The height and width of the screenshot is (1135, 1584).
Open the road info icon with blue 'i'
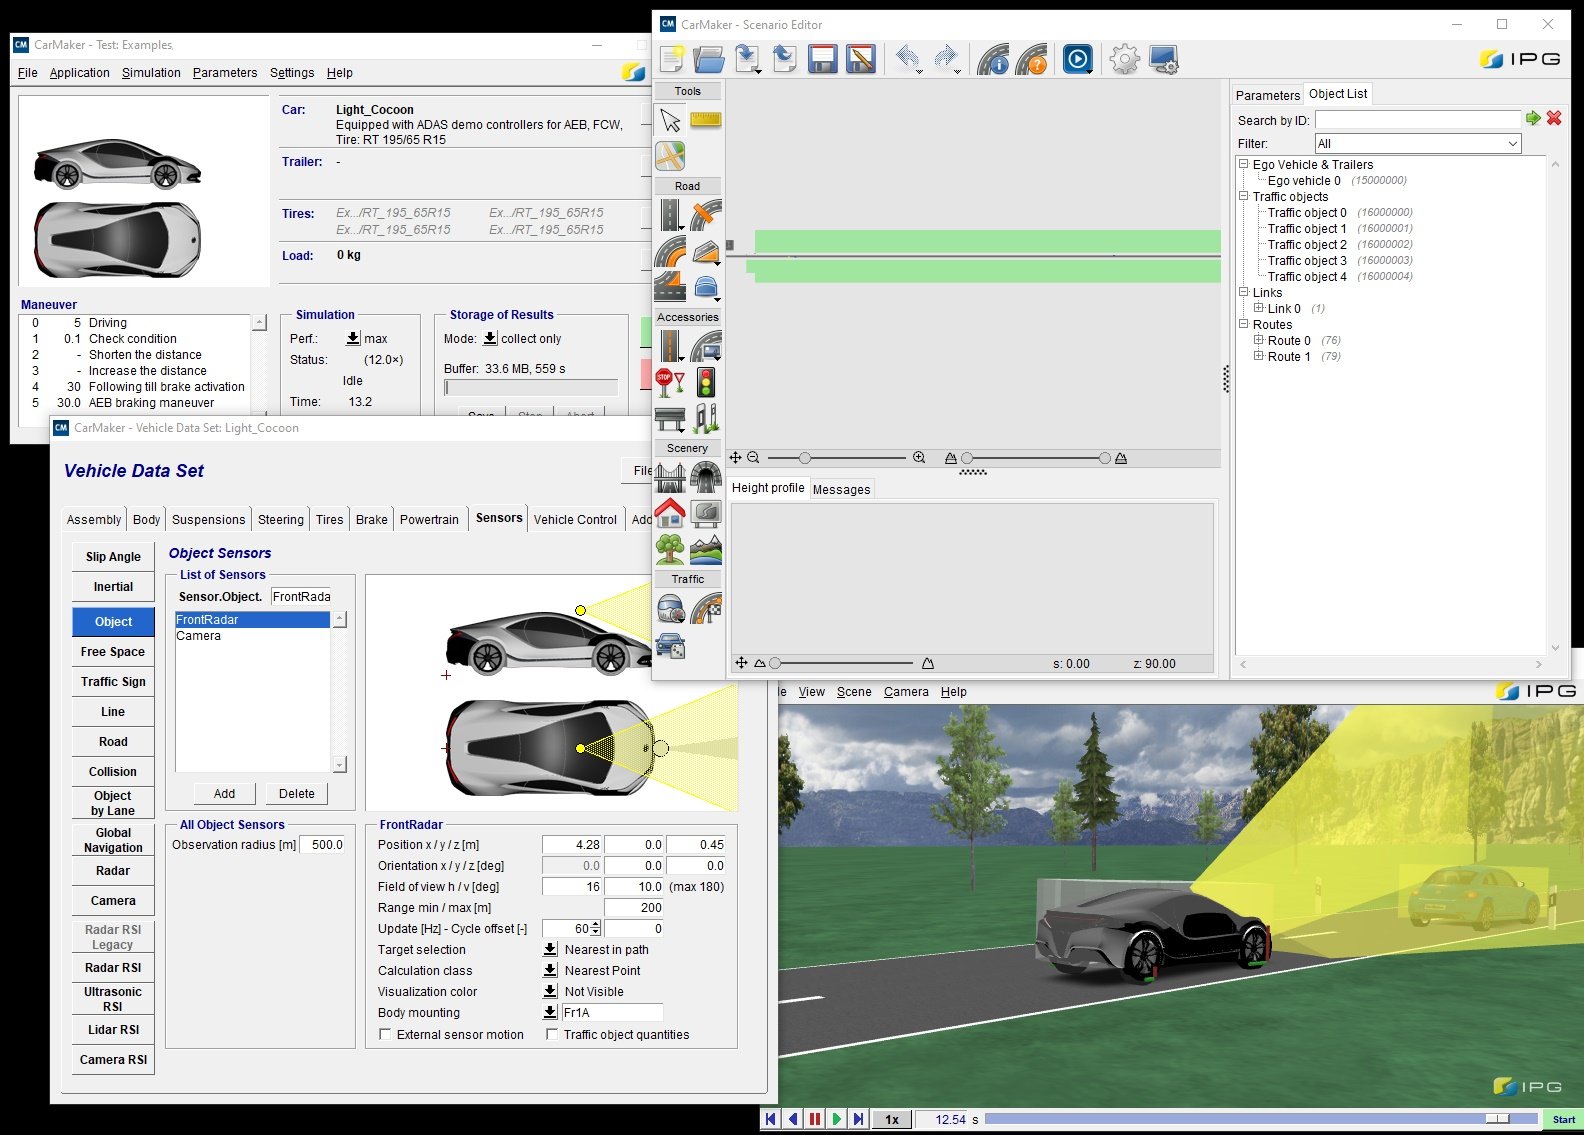993,59
